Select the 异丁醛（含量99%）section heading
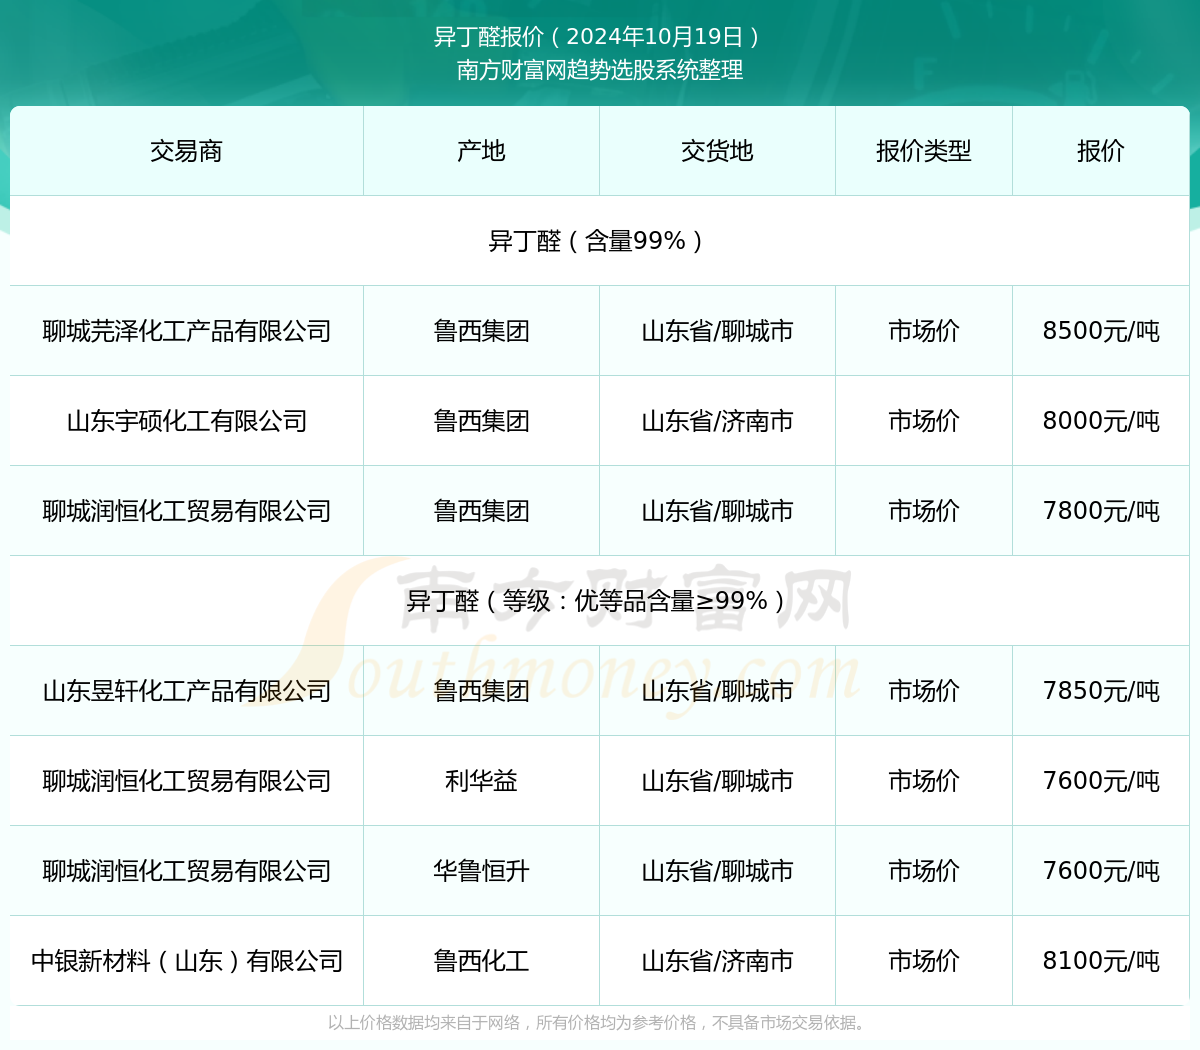The height and width of the screenshot is (1050, 1200). 599,241
